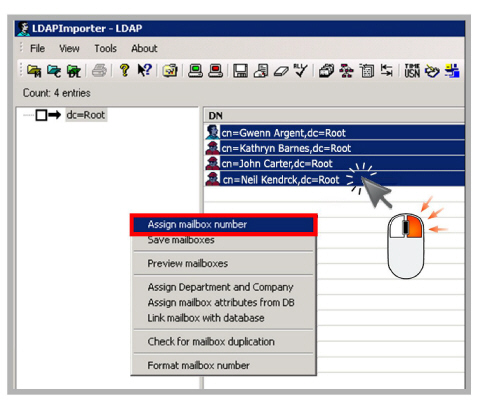This screenshot has width=478, height=412.
Task: Click the user icon beside Gwenn Argent
Action: coord(212,132)
